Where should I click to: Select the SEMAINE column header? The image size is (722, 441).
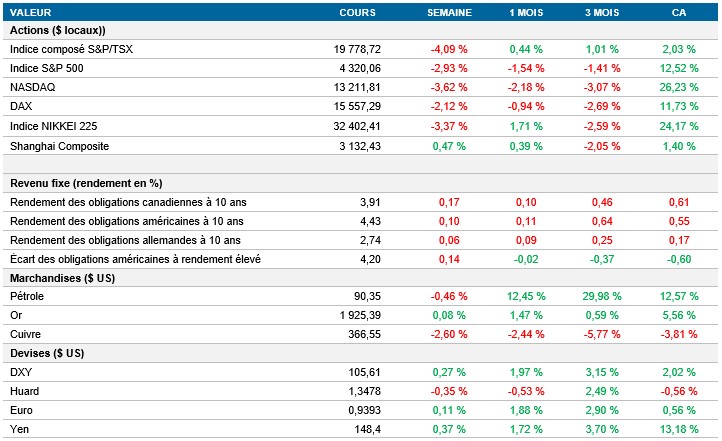[448, 12]
